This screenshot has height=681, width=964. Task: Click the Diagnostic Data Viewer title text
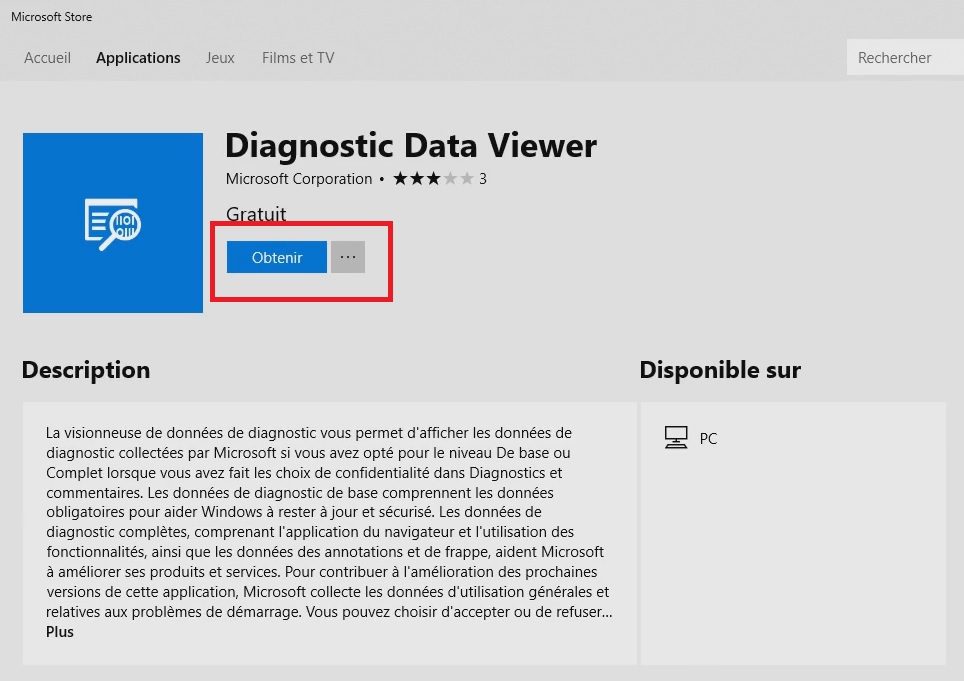(411, 146)
